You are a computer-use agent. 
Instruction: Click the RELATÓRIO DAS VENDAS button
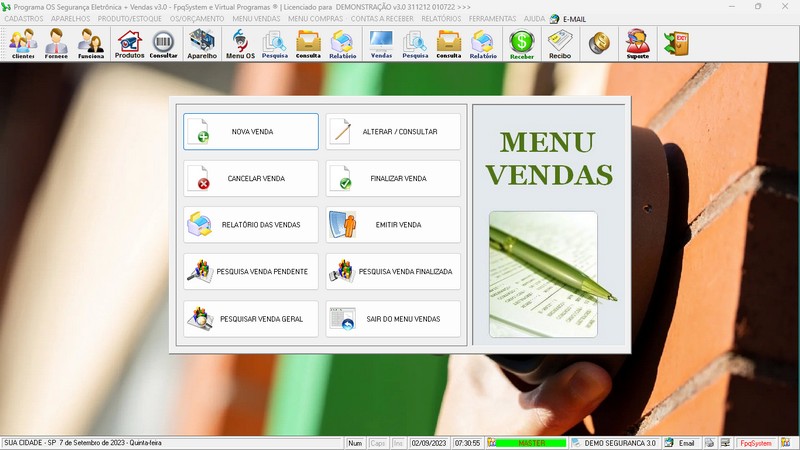pos(251,224)
